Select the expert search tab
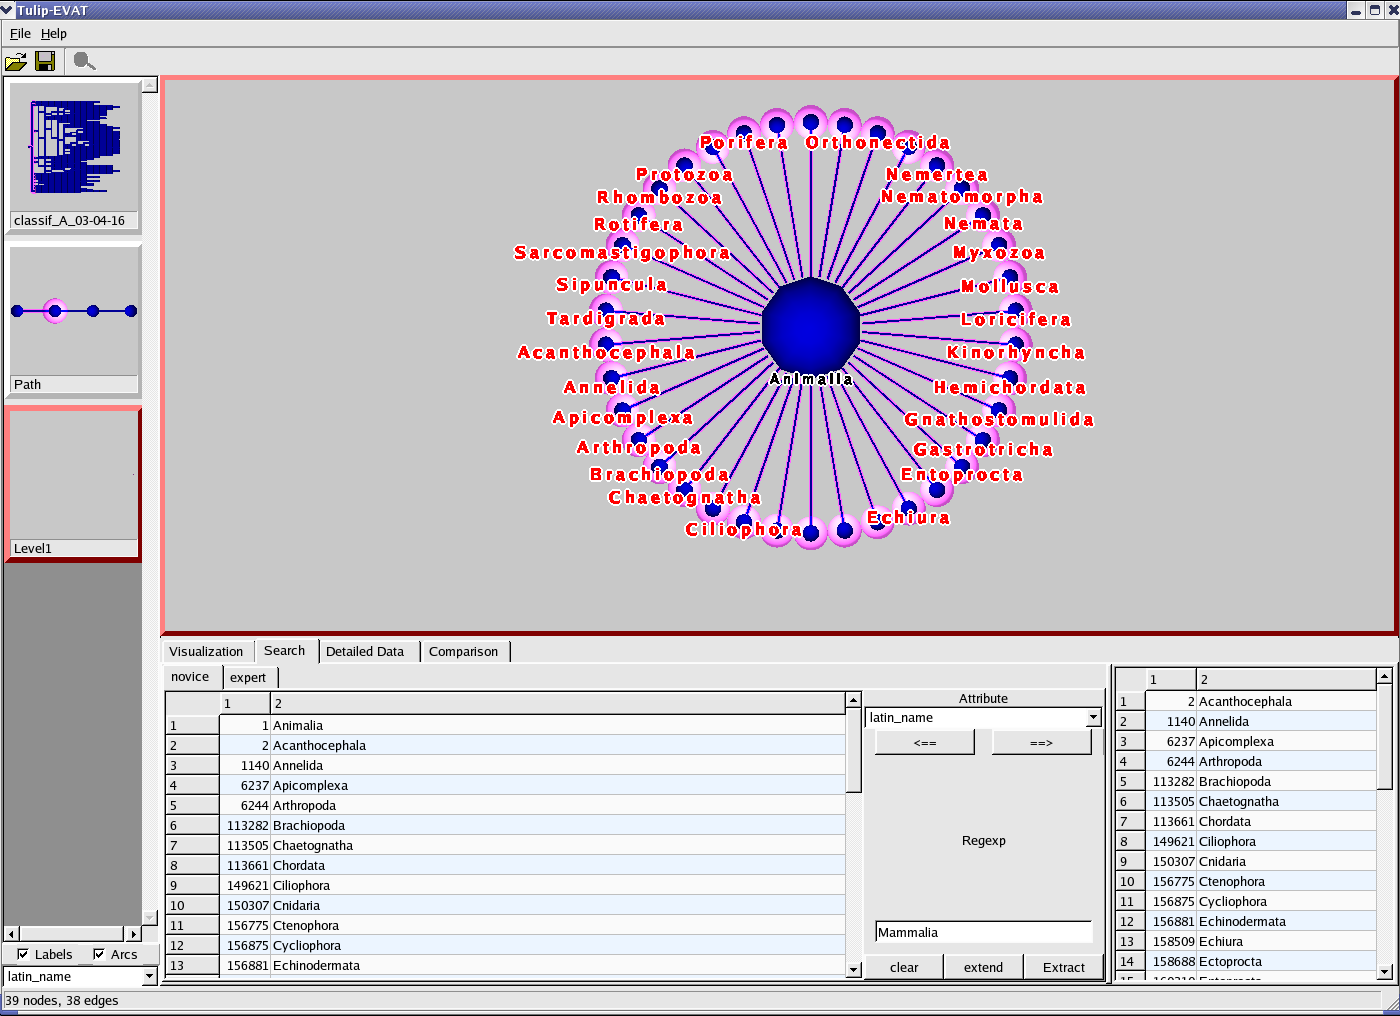1400x1016 pixels. [x=248, y=678]
